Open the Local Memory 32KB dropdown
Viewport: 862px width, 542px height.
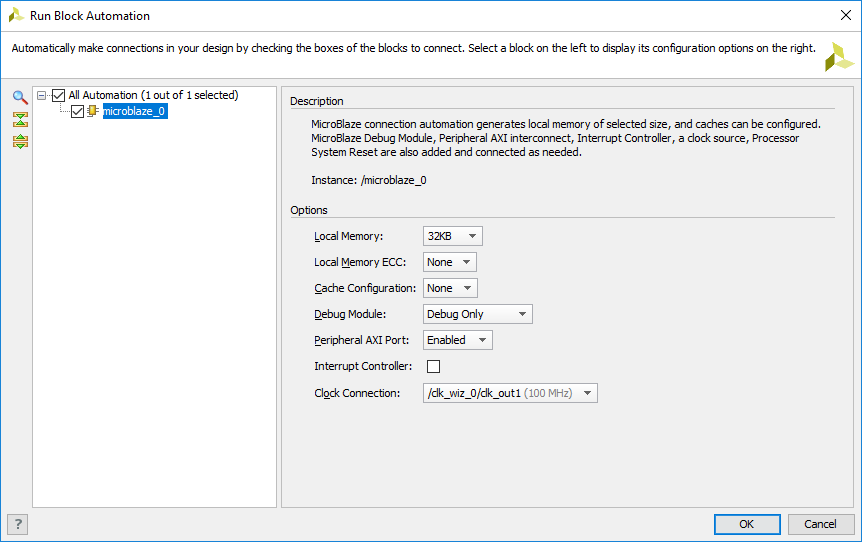452,236
